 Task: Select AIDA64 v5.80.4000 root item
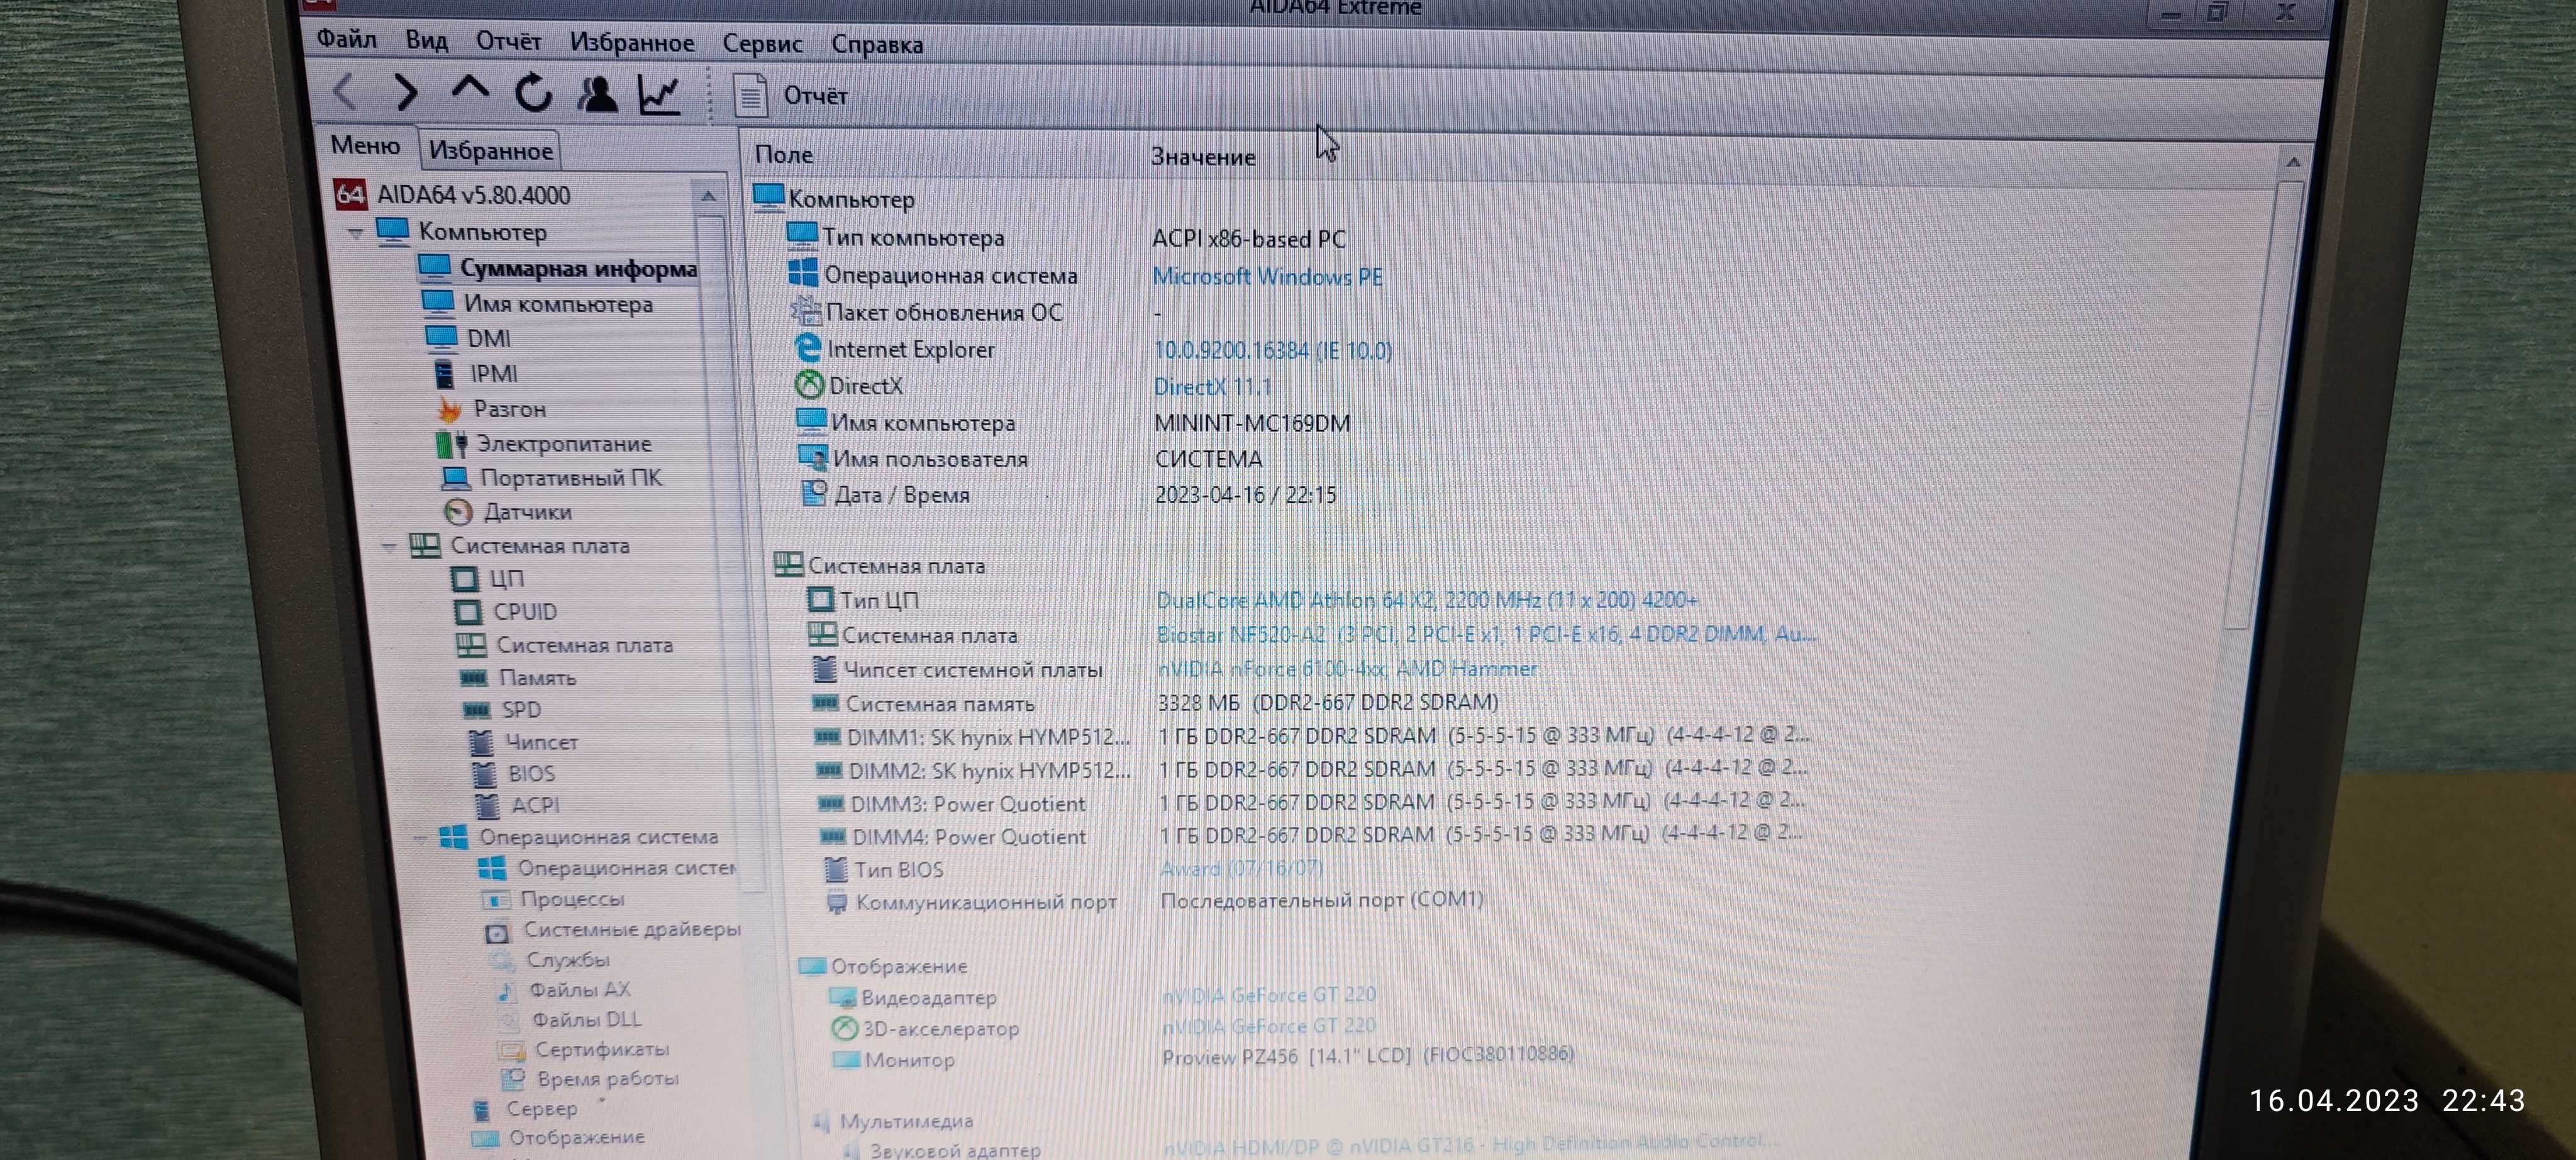(x=452, y=195)
